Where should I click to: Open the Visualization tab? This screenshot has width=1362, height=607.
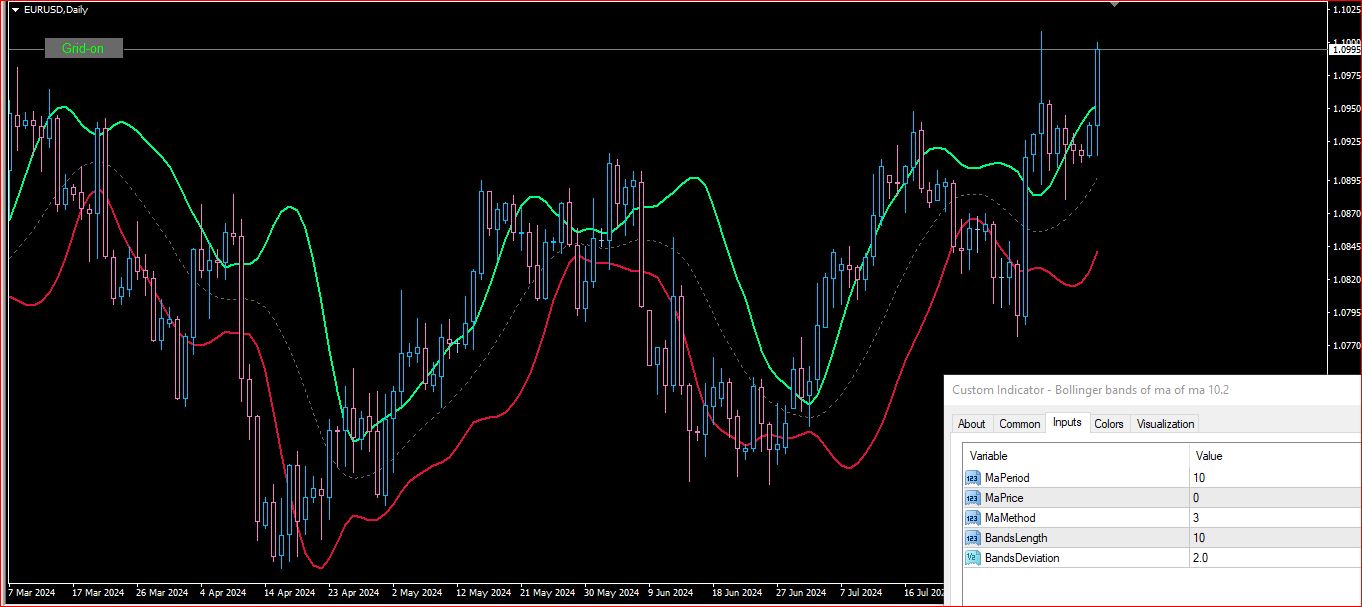(1165, 424)
